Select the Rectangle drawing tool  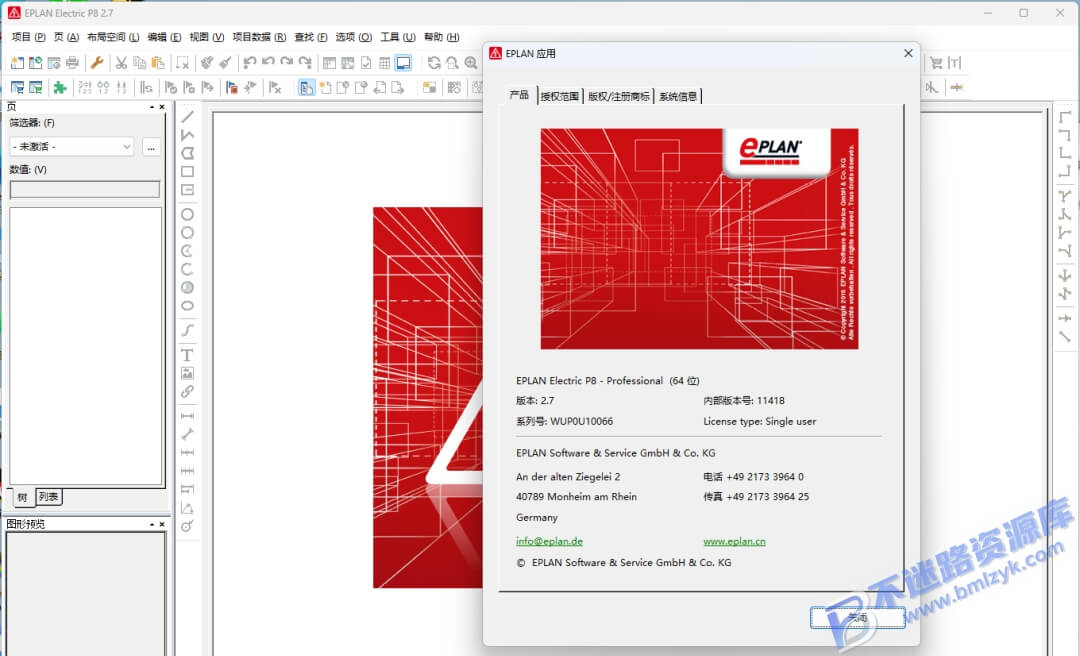[187, 172]
